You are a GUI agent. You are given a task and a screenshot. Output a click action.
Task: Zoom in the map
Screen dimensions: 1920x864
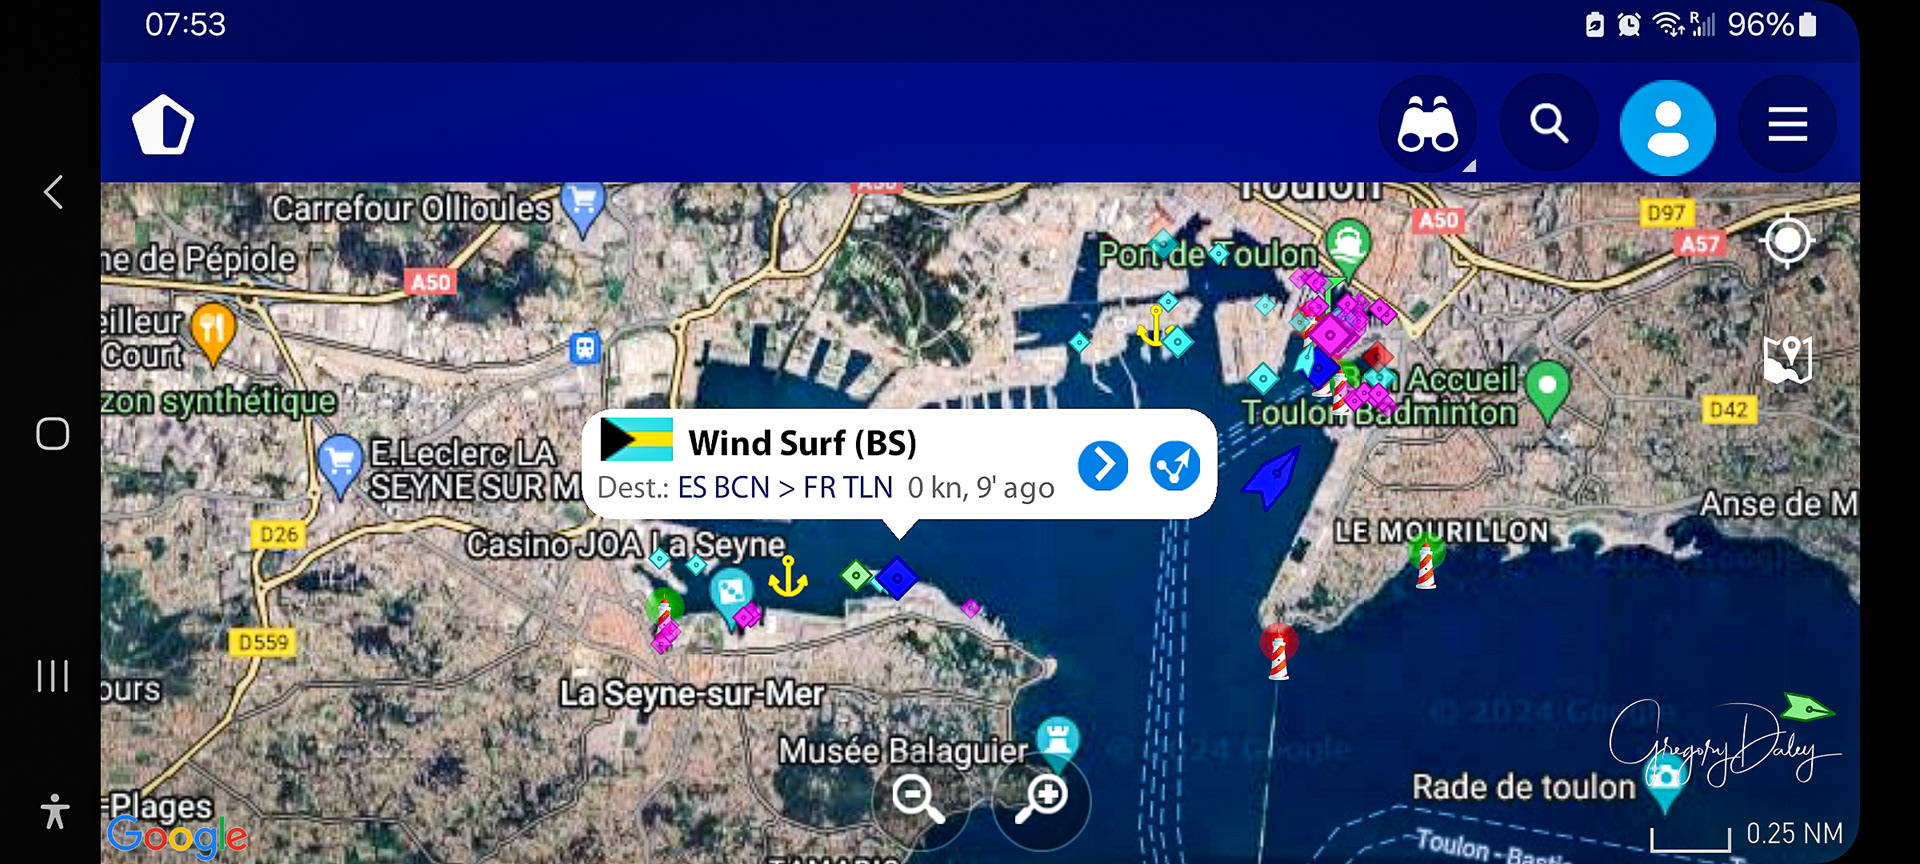(x=1040, y=799)
